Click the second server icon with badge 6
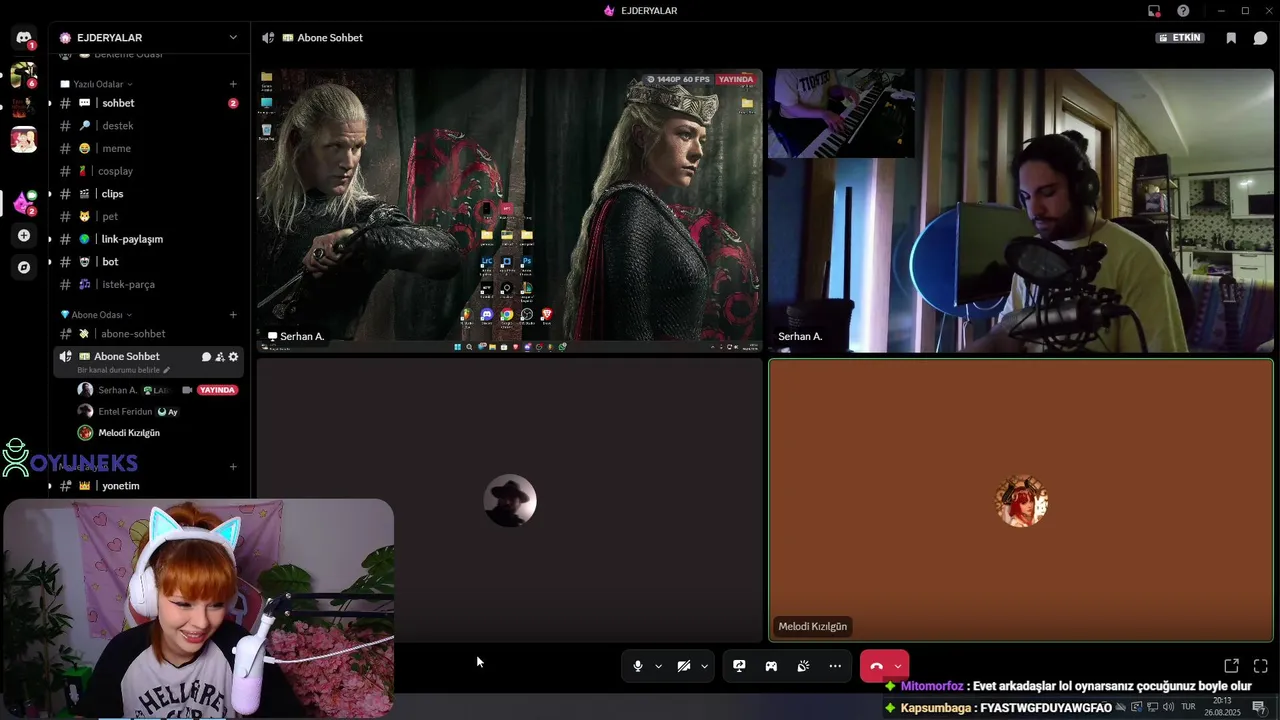Image resolution: width=1280 pixels, height=720 pixels. click(24, 75)
